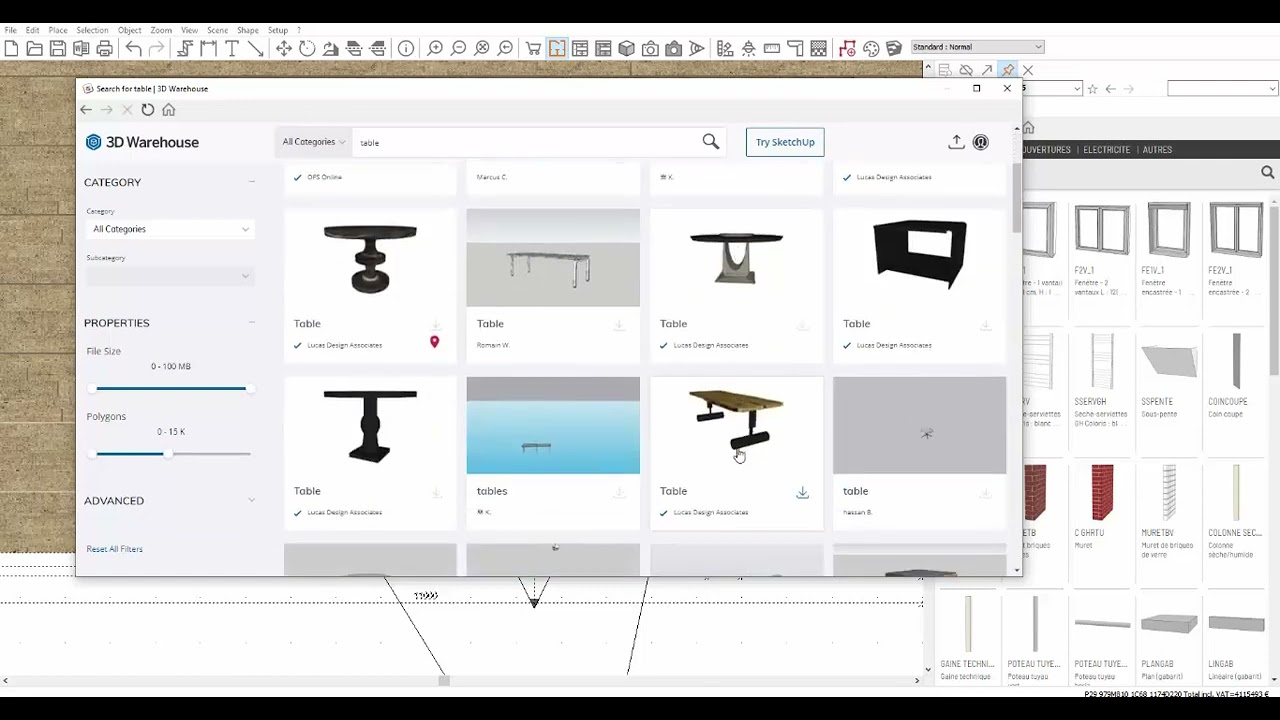Open All Categories dropdown beside search box

tap(313, 142)
